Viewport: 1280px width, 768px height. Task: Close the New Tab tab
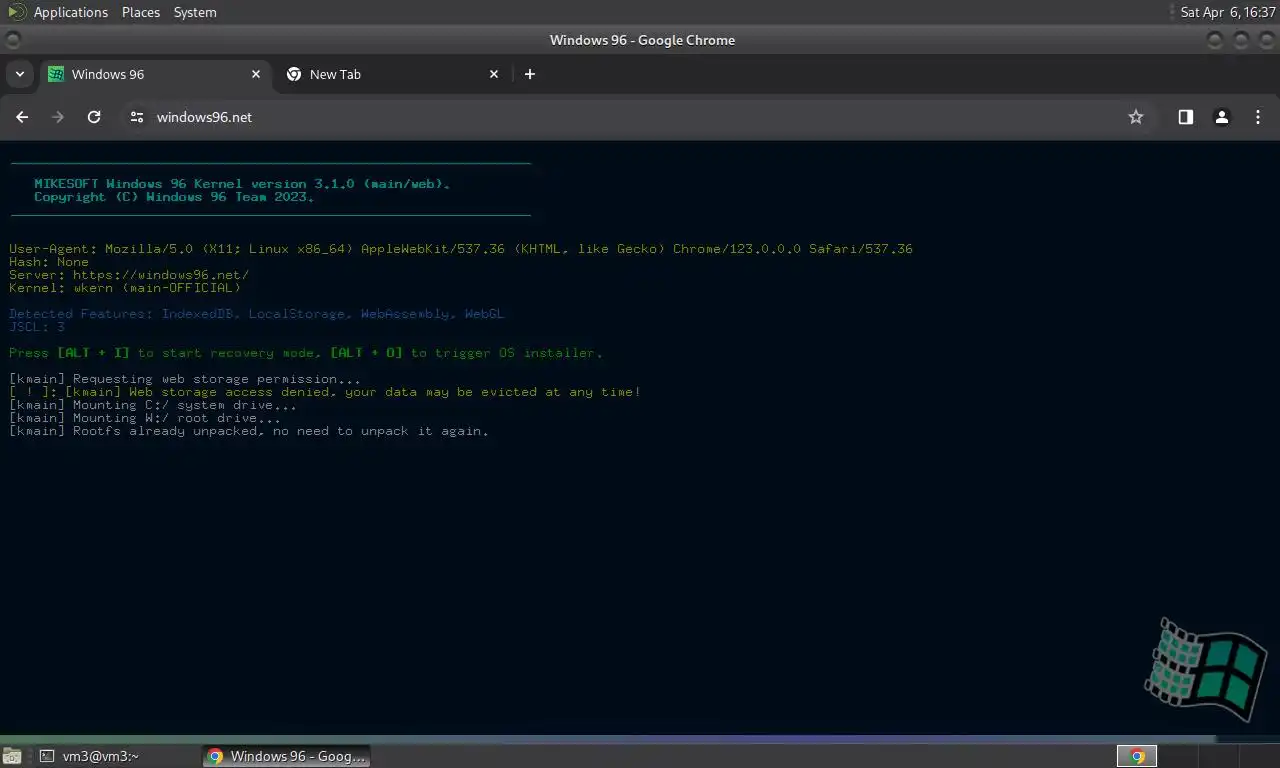494,74
